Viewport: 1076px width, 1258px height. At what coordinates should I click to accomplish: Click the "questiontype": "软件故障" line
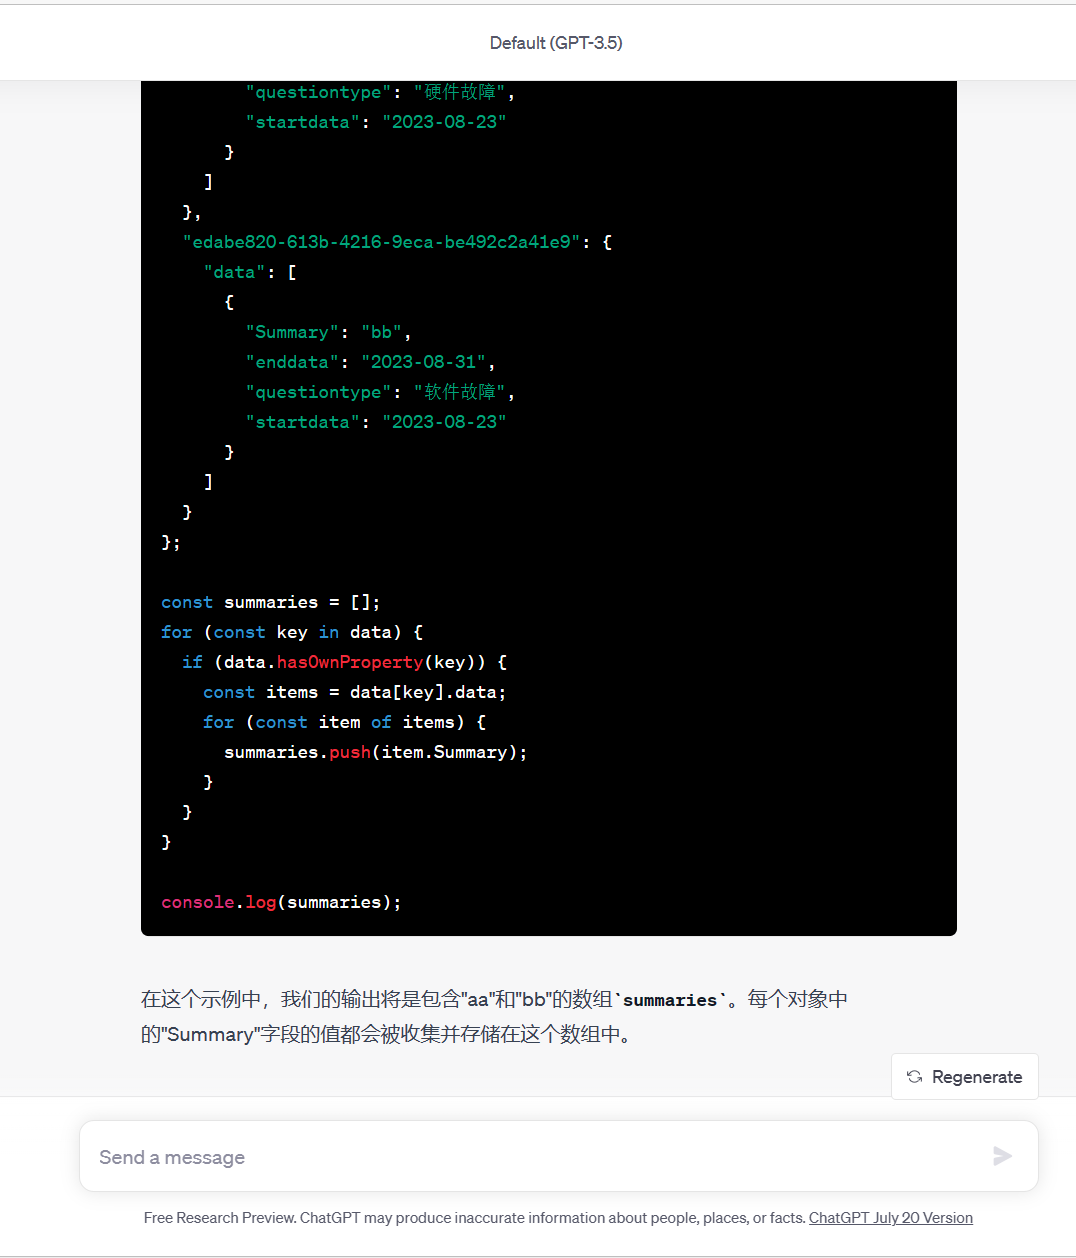point(380,392)
